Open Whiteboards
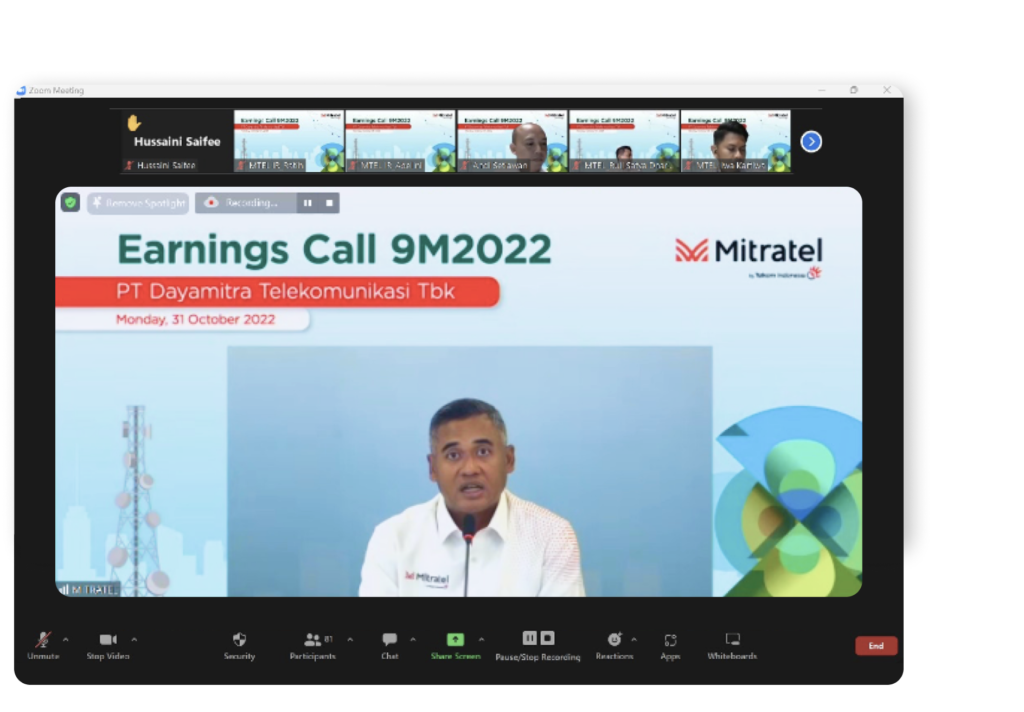Viewport: 1024px width, 712px height. (732, 645)
